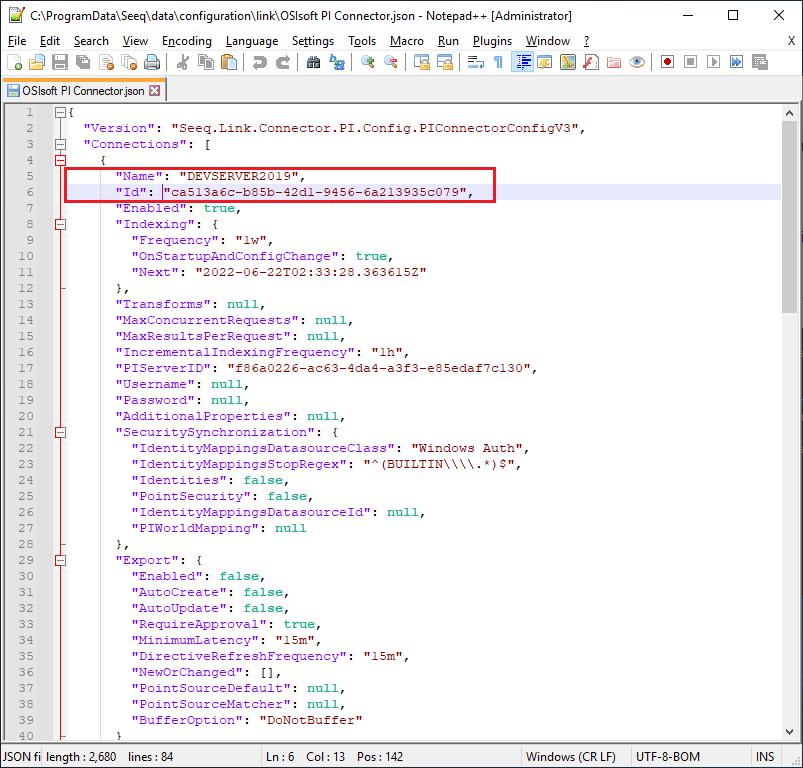Toggle the indent guide toolbar icon
This screenshot has height=768, width=803.
point(522,62)
